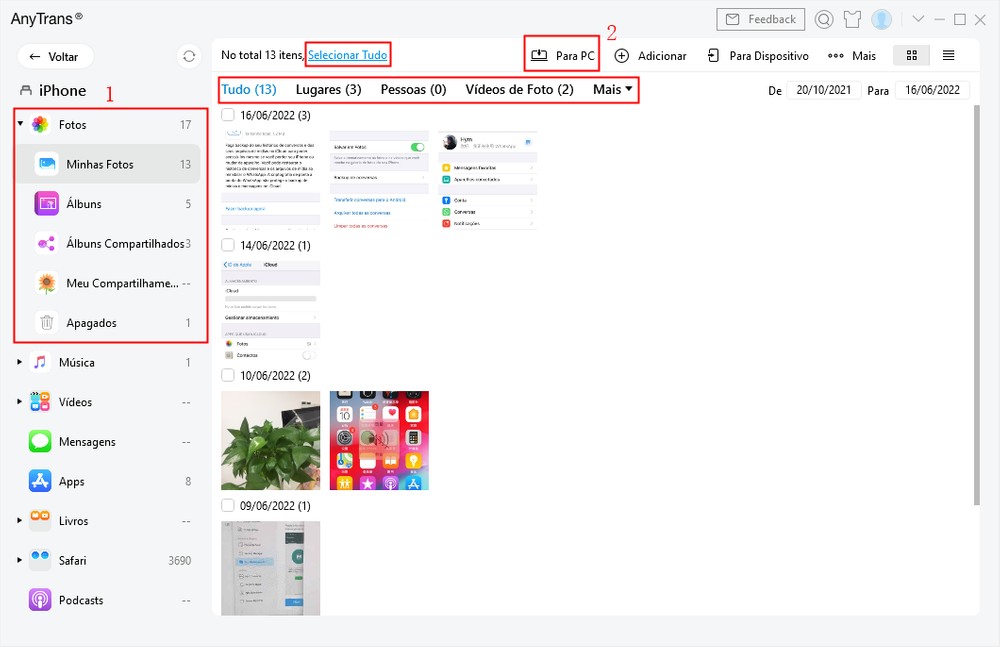Refresh the device content list
Image resolution: width=1000 pixels, height=647 pixels.
(x=189, y=56)
